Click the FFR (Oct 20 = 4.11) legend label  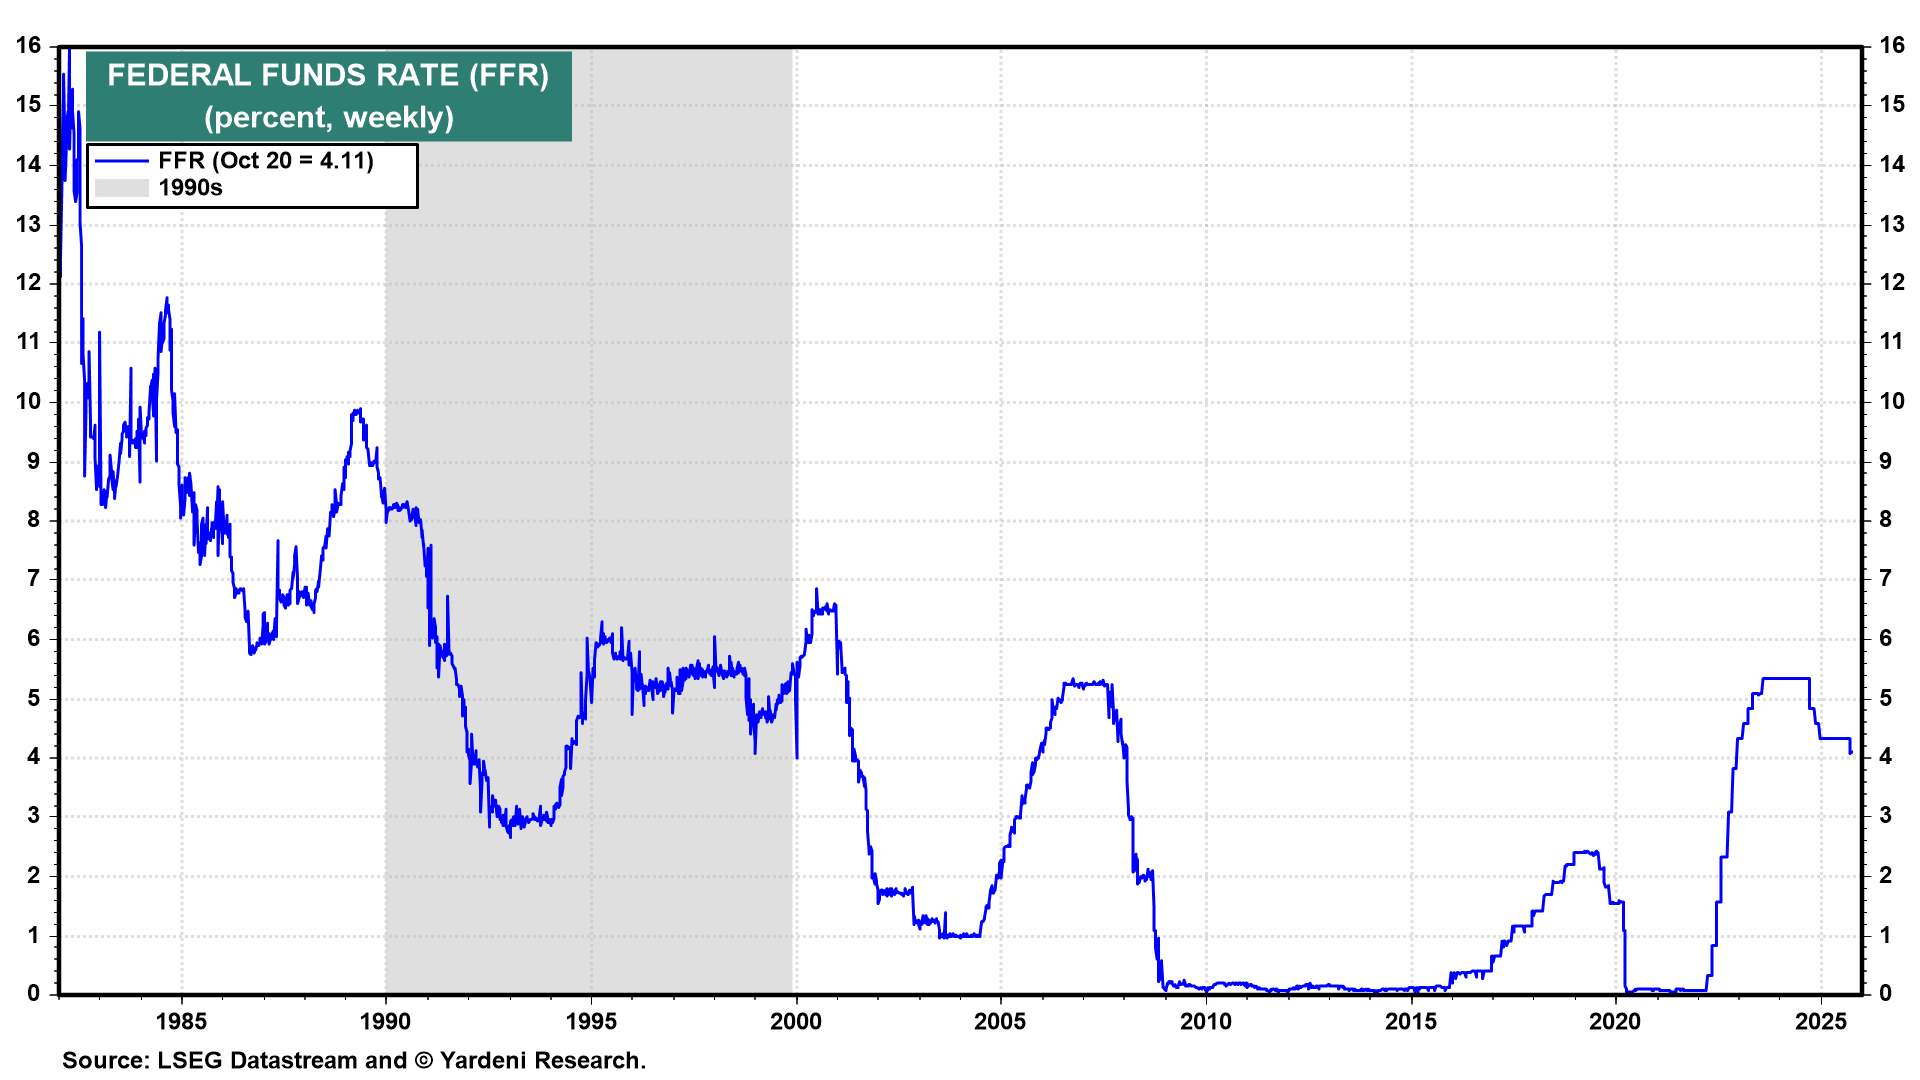click(265, 161)
